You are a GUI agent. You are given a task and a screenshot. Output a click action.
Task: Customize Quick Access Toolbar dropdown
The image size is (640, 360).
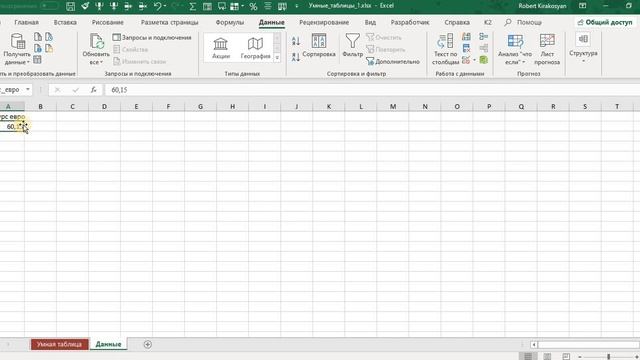click(x=297, y=6)
